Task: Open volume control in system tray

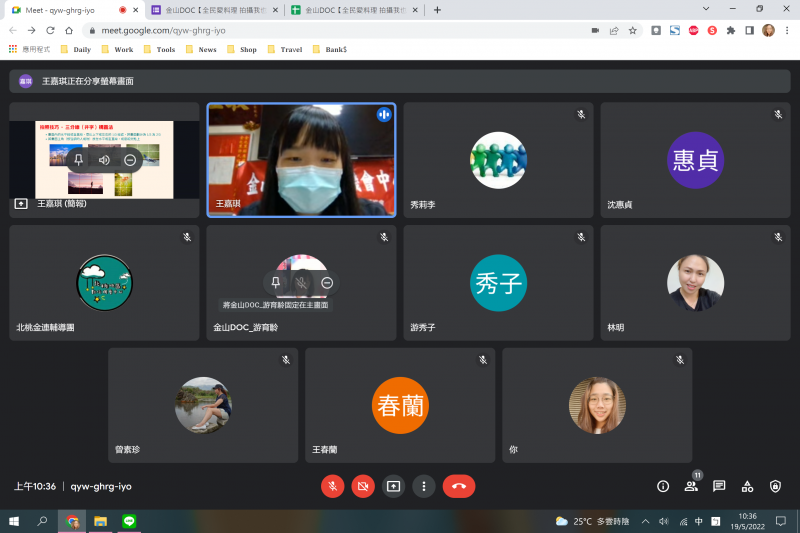Action: click(x=664, y=521)
